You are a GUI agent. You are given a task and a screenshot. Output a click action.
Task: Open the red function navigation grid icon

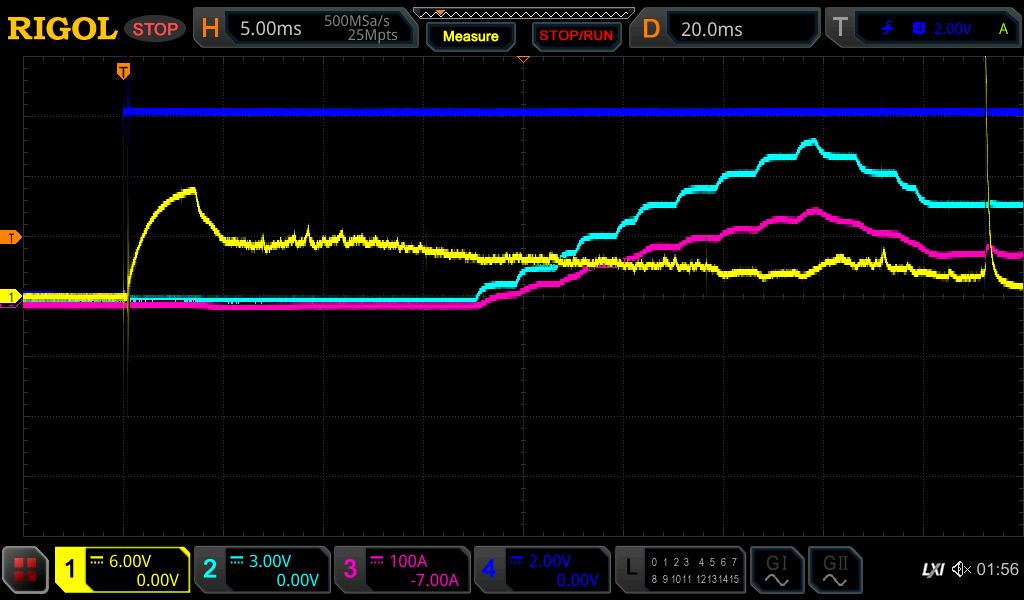(26, 570)
